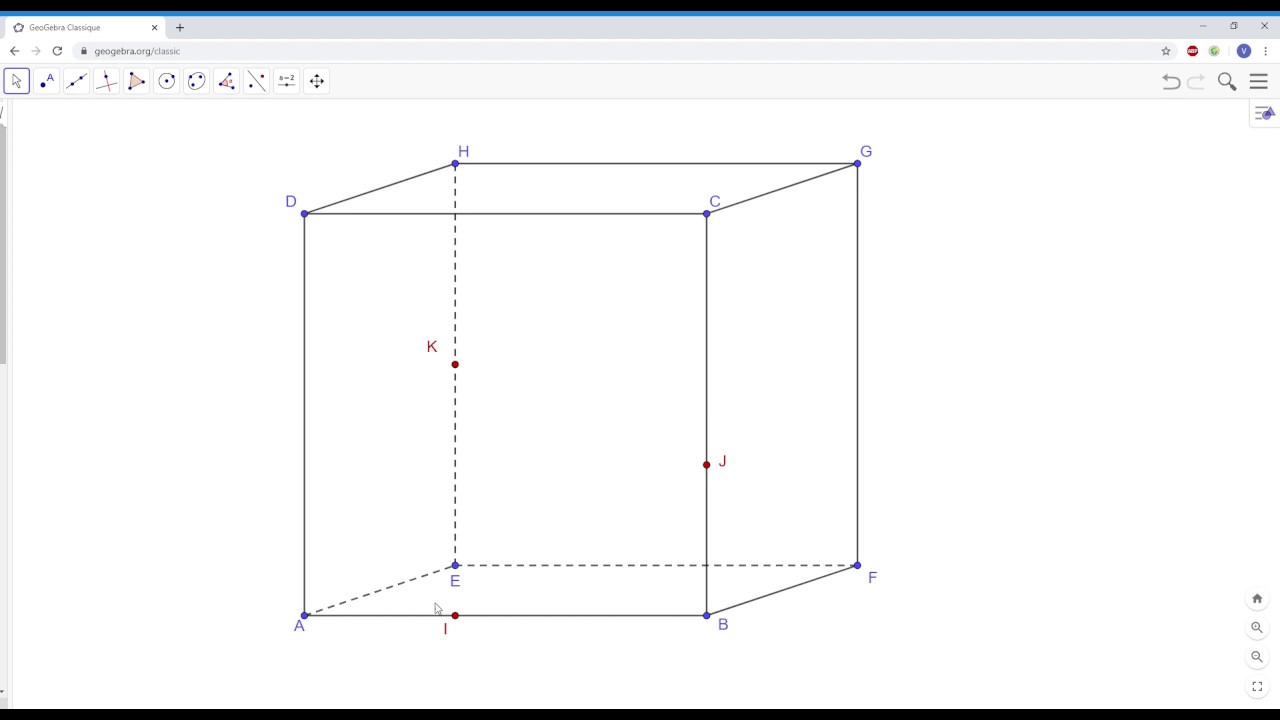
Task: Open GeoGebra search magnifier
Action: (1227, 82)
